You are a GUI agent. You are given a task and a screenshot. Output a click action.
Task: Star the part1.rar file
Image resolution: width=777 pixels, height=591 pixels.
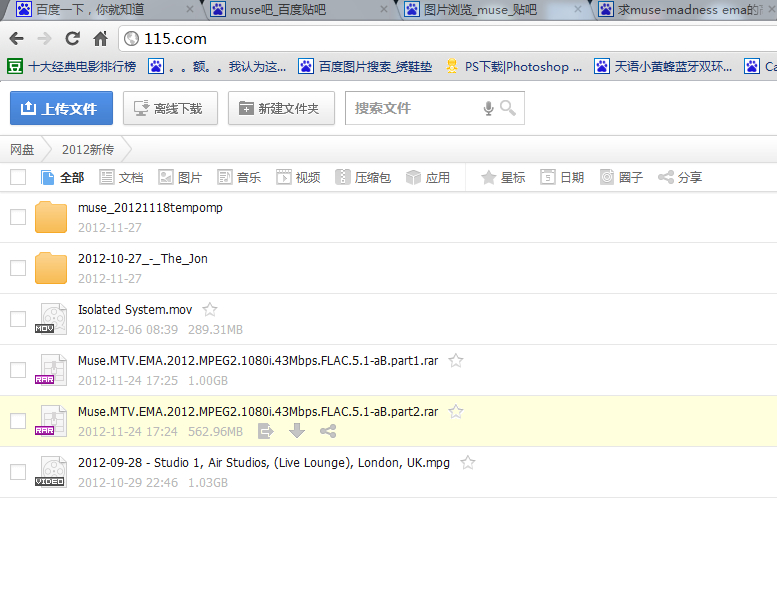(456, 361)
